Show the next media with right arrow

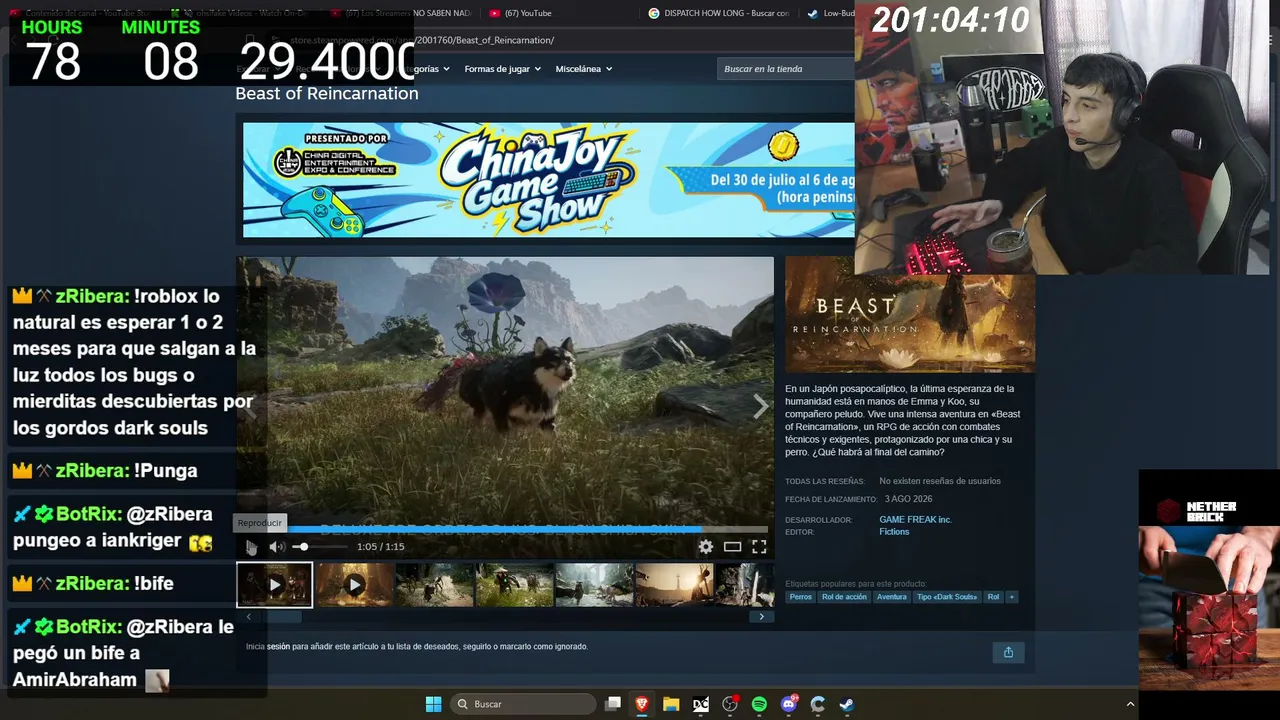[760, 406]
